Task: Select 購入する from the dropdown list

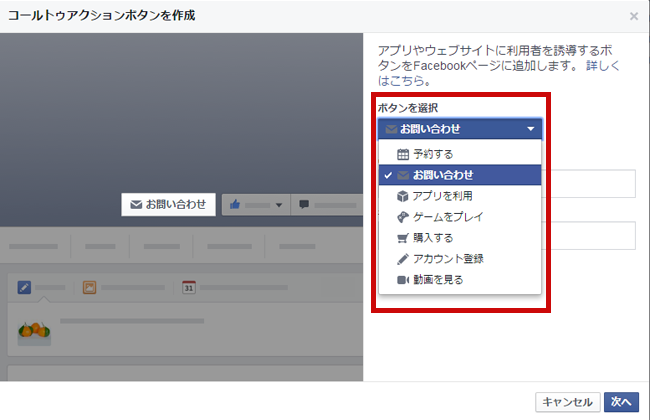Action: click(x=460, y=238)
